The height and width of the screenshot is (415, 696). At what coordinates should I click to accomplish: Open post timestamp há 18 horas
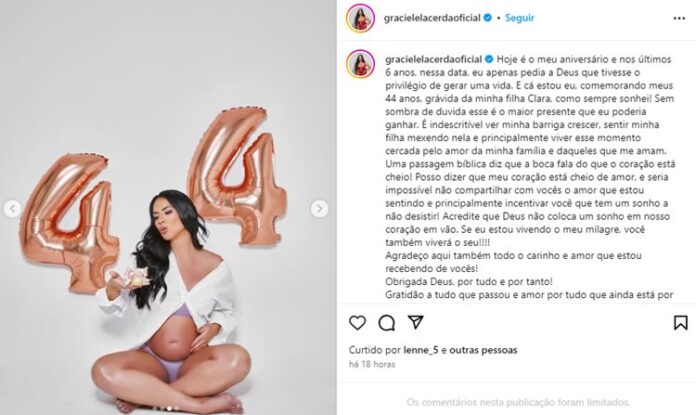372,364
